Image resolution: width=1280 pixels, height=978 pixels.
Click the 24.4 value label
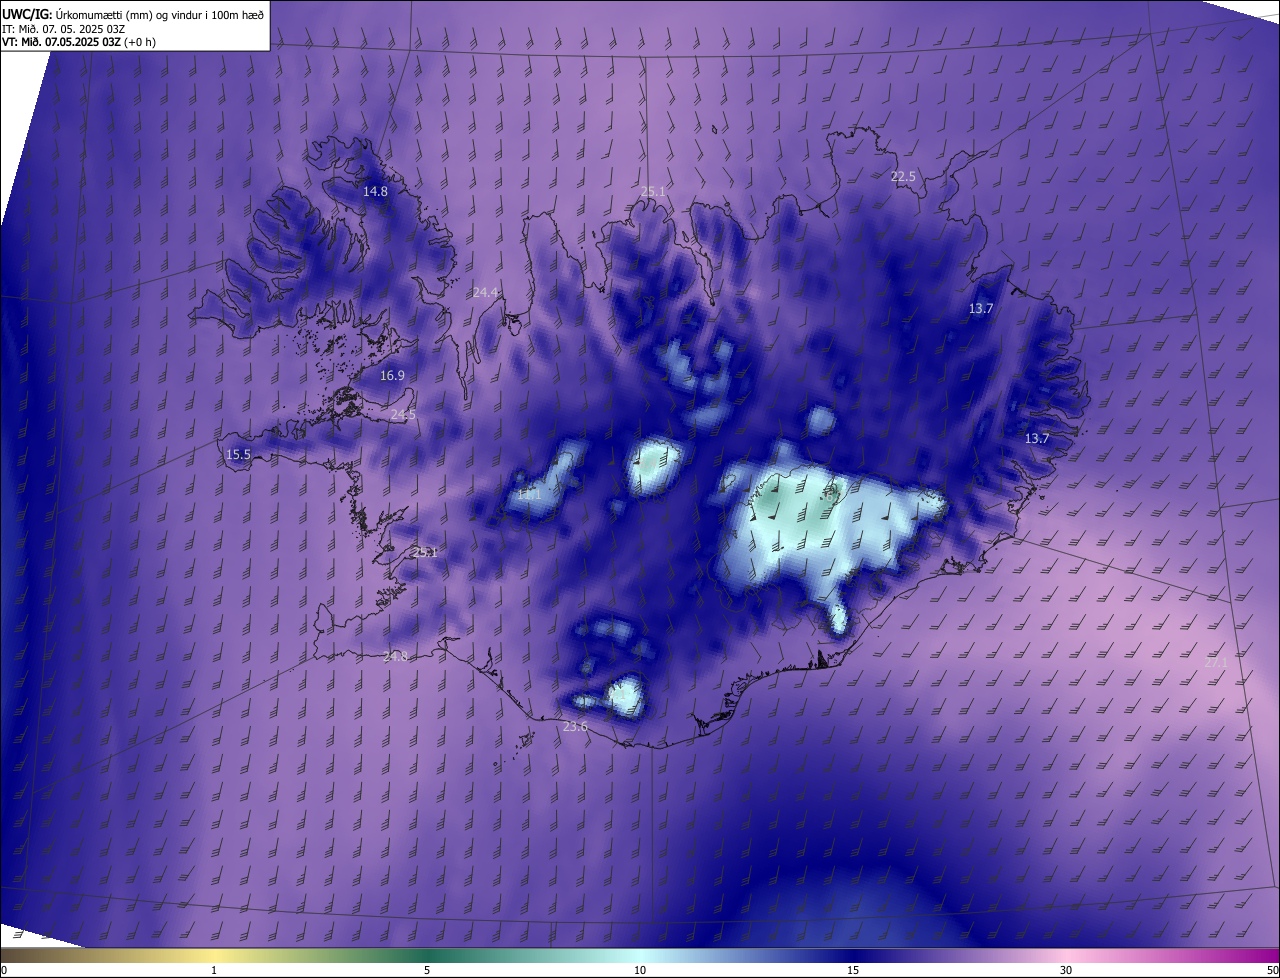485,292
